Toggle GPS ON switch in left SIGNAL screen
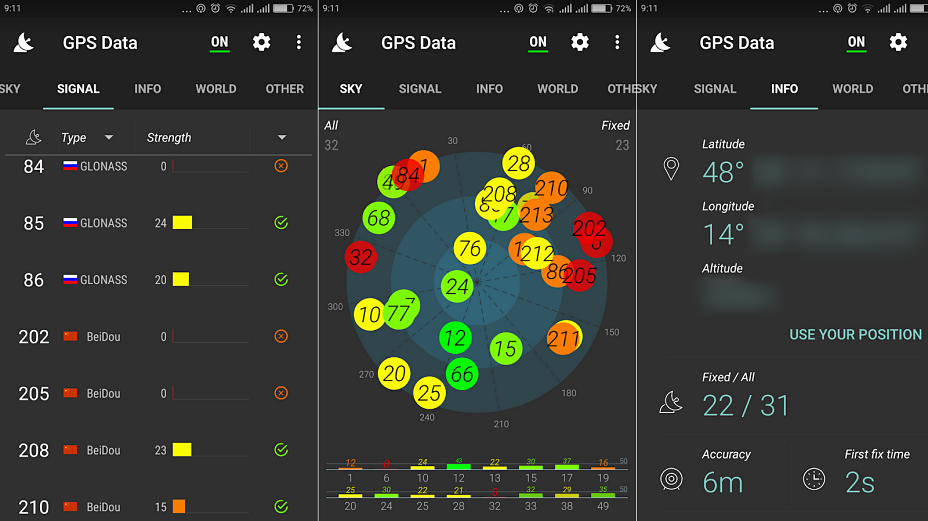Image resolution: width=928 pixels, height=521 pixels. coord(220,43)
